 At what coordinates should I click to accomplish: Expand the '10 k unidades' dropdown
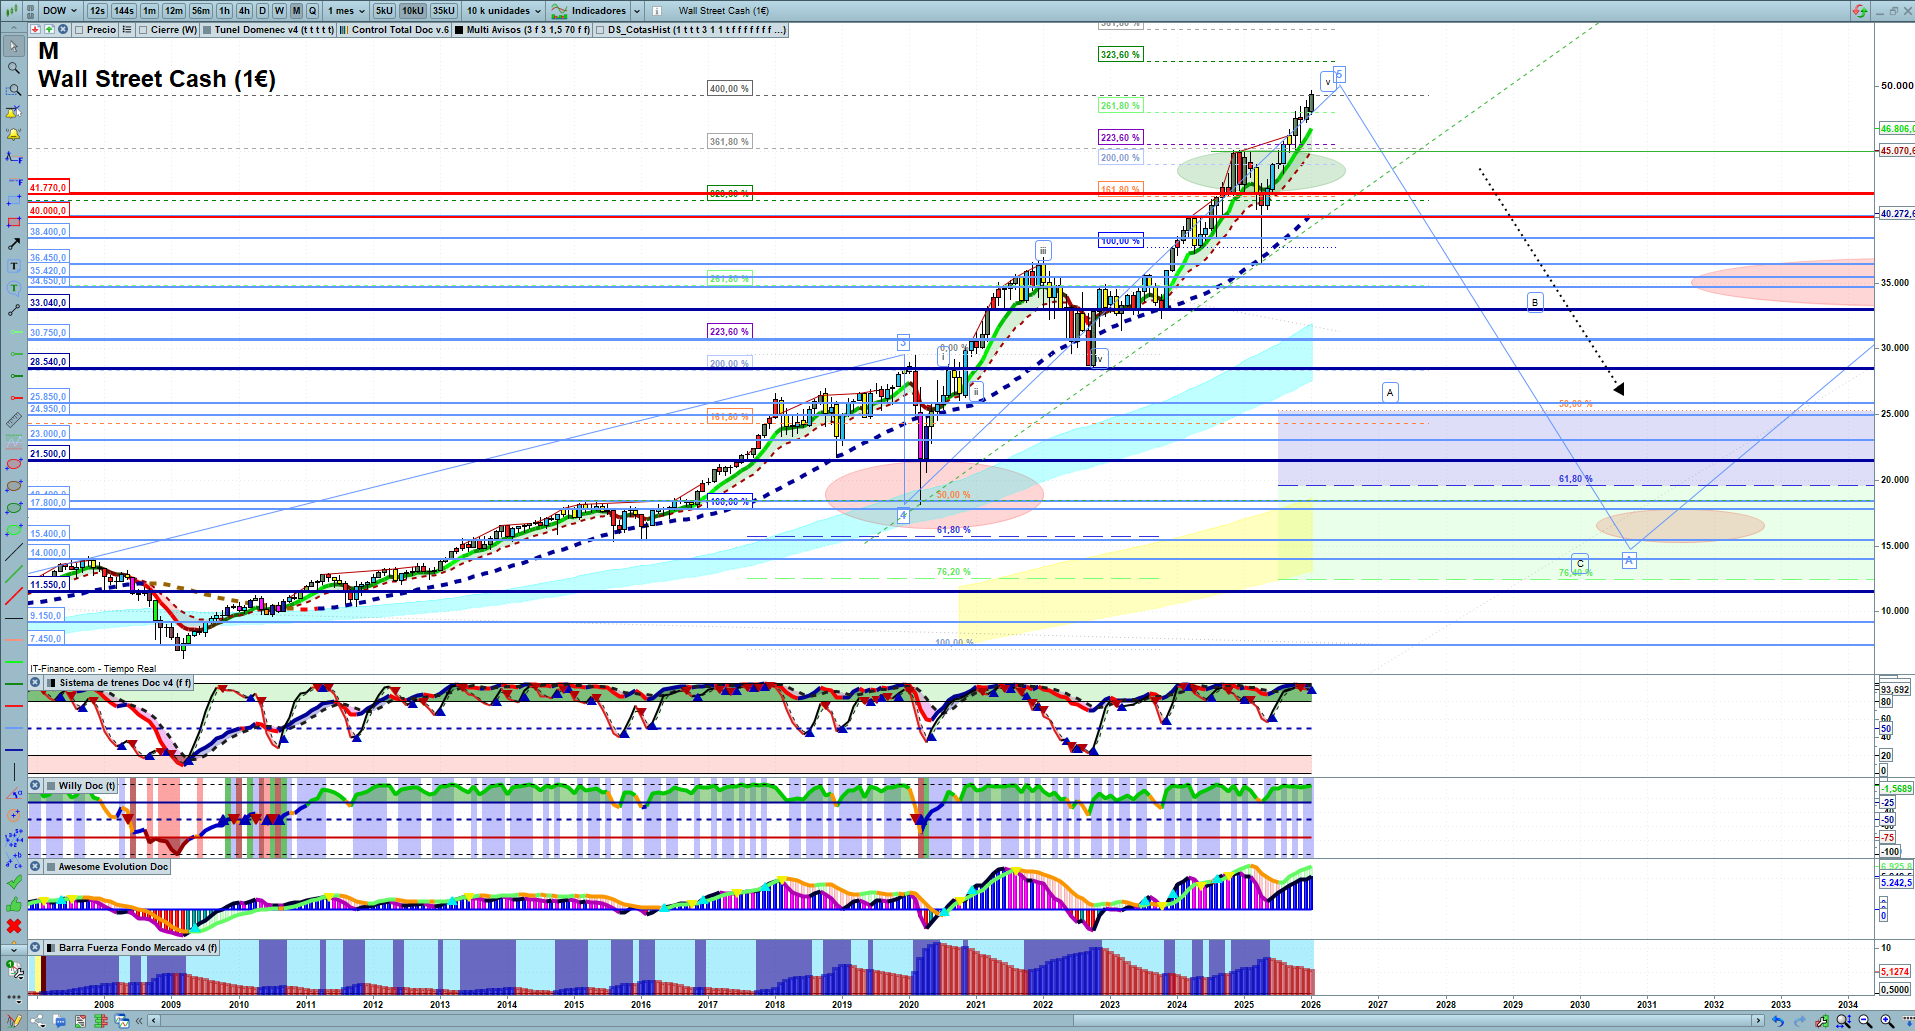pyautogui.click(x=504, y=11)
